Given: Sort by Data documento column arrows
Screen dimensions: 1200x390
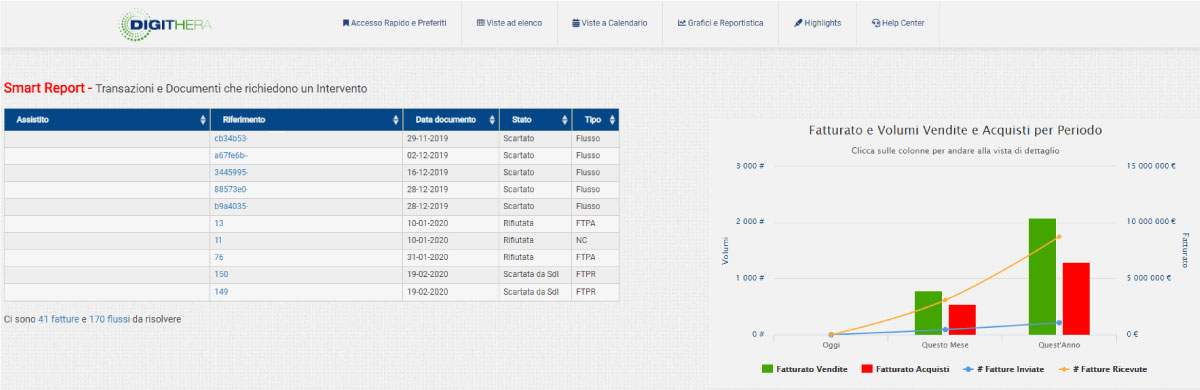Looking at the screenshot, I should 491,120.
